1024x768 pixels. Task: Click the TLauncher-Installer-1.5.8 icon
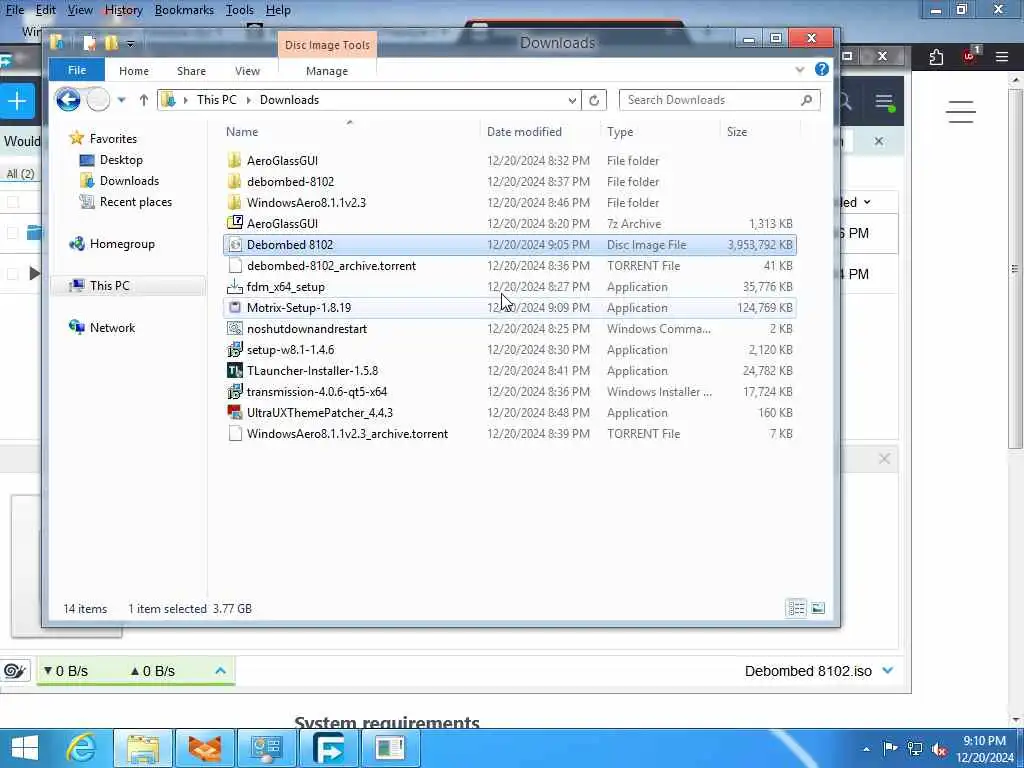(235, 371)
